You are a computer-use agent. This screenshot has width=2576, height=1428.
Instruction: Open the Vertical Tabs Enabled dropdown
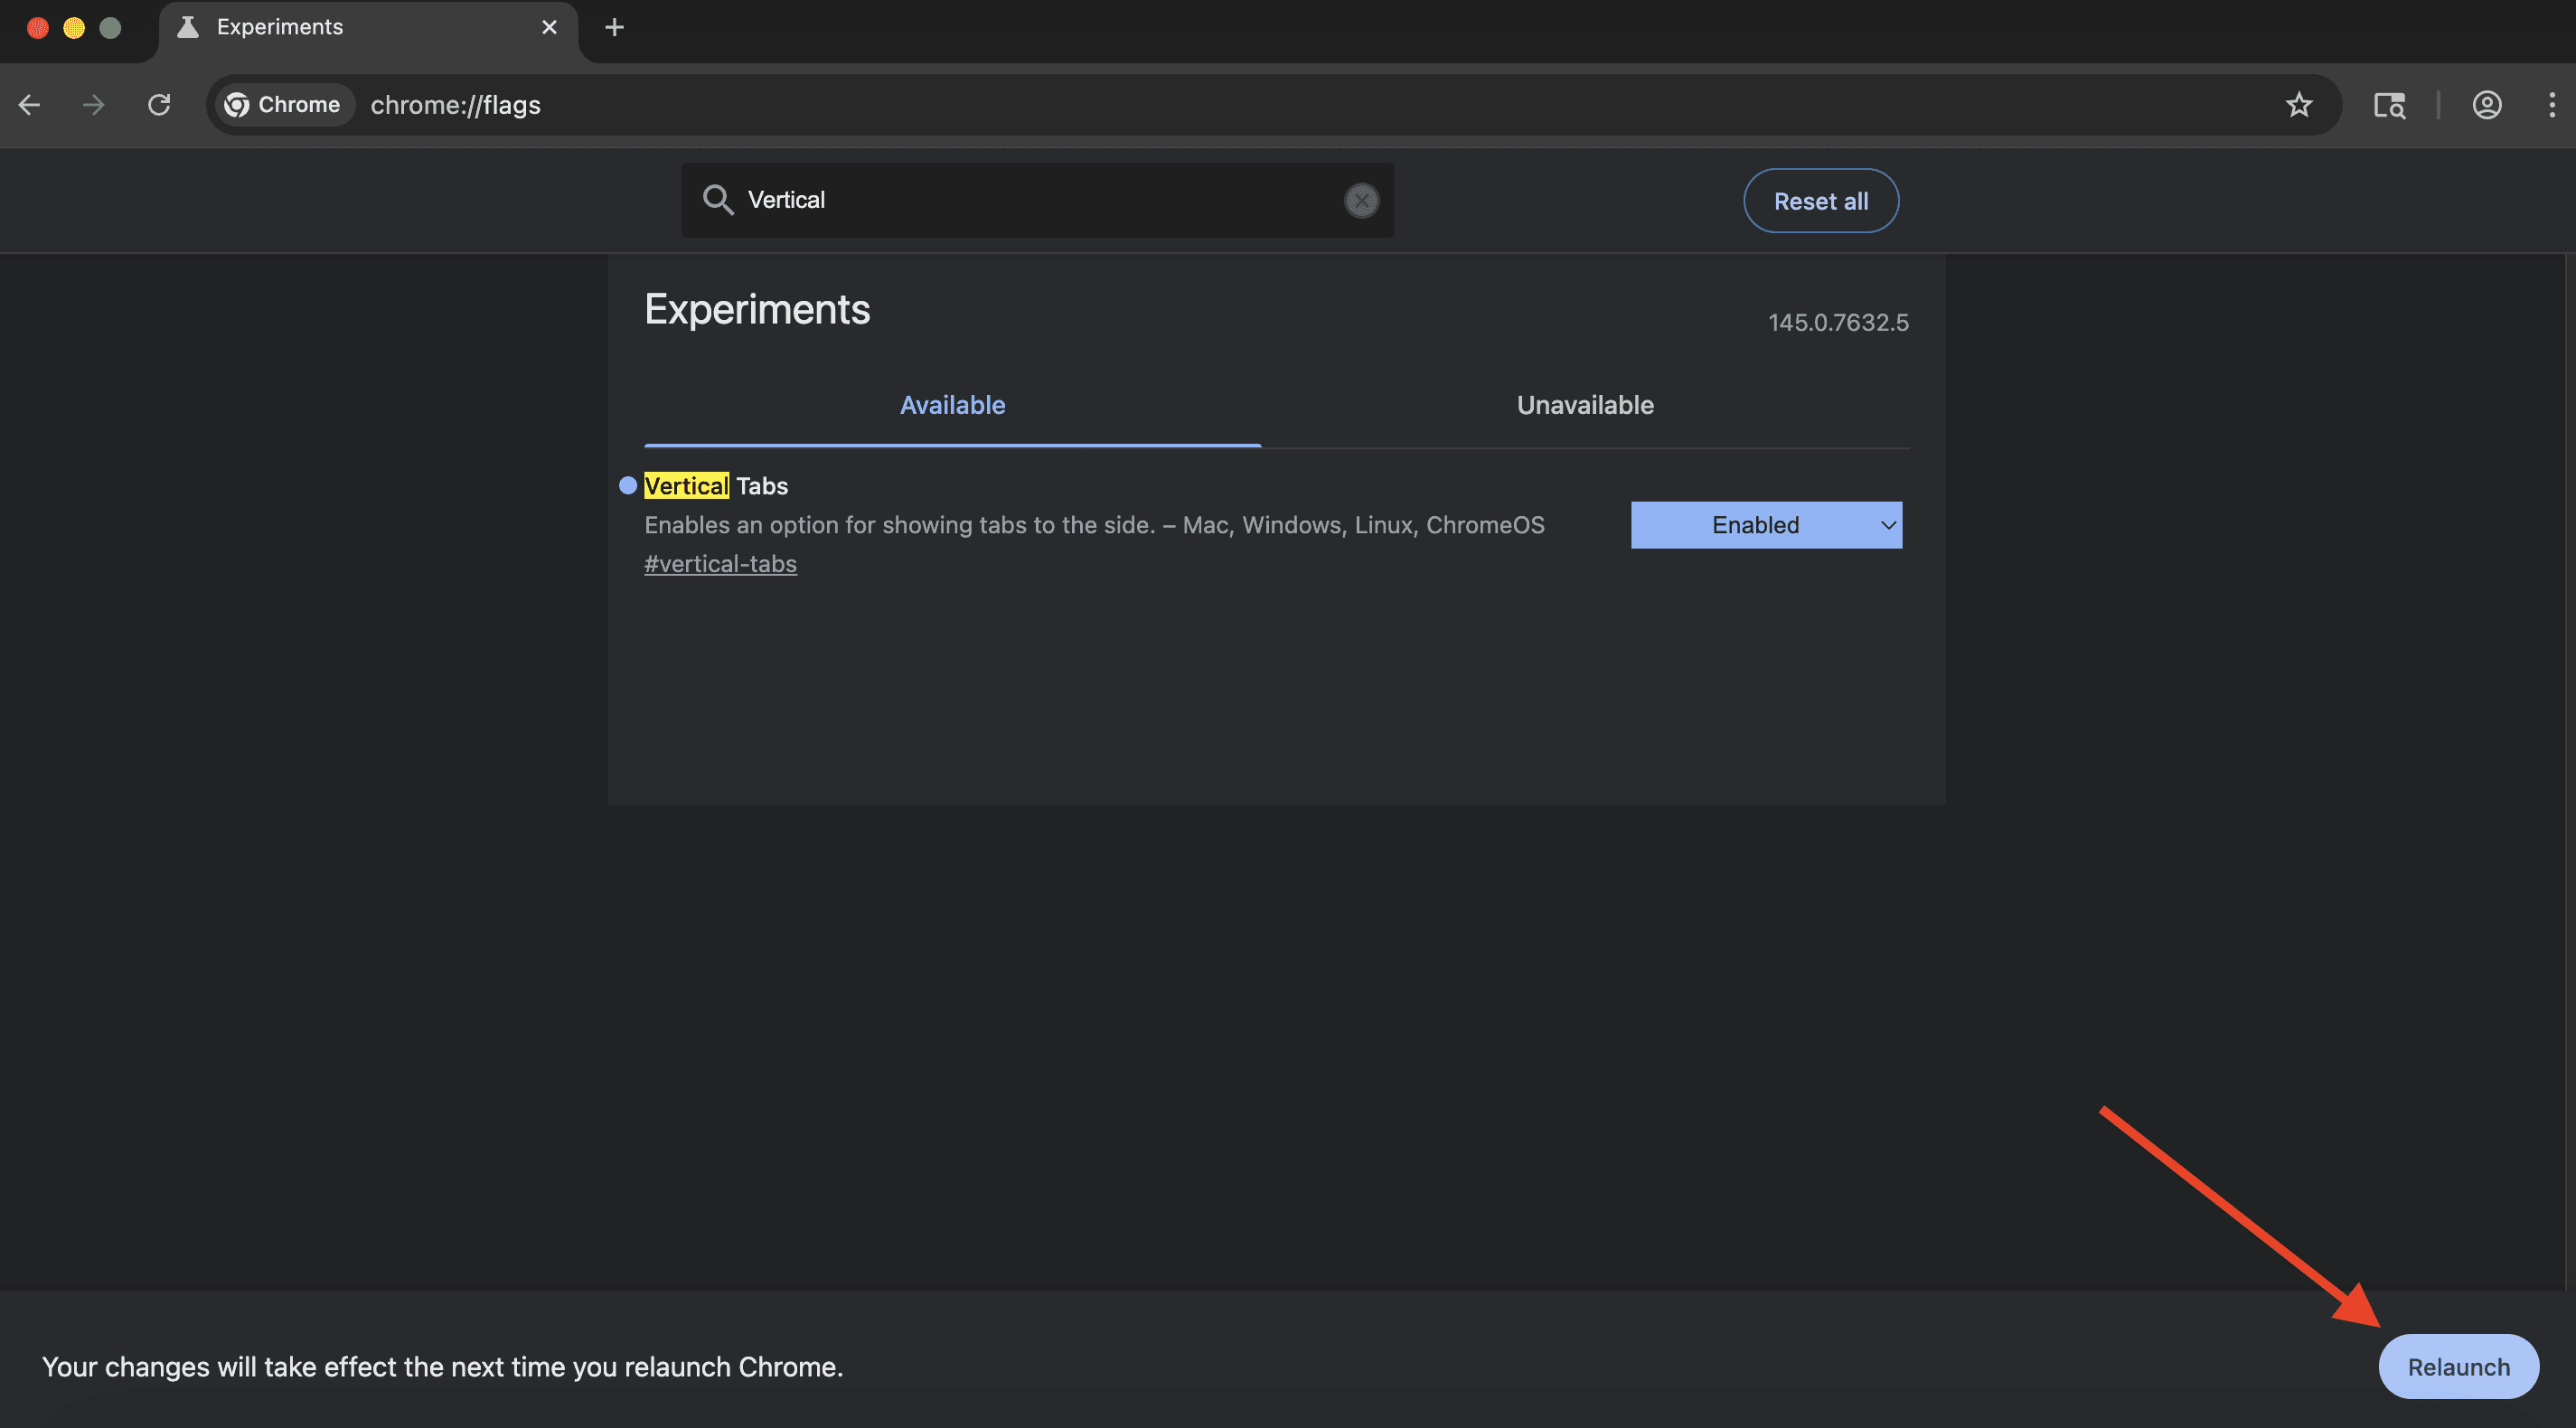(x=1765, y=525)
